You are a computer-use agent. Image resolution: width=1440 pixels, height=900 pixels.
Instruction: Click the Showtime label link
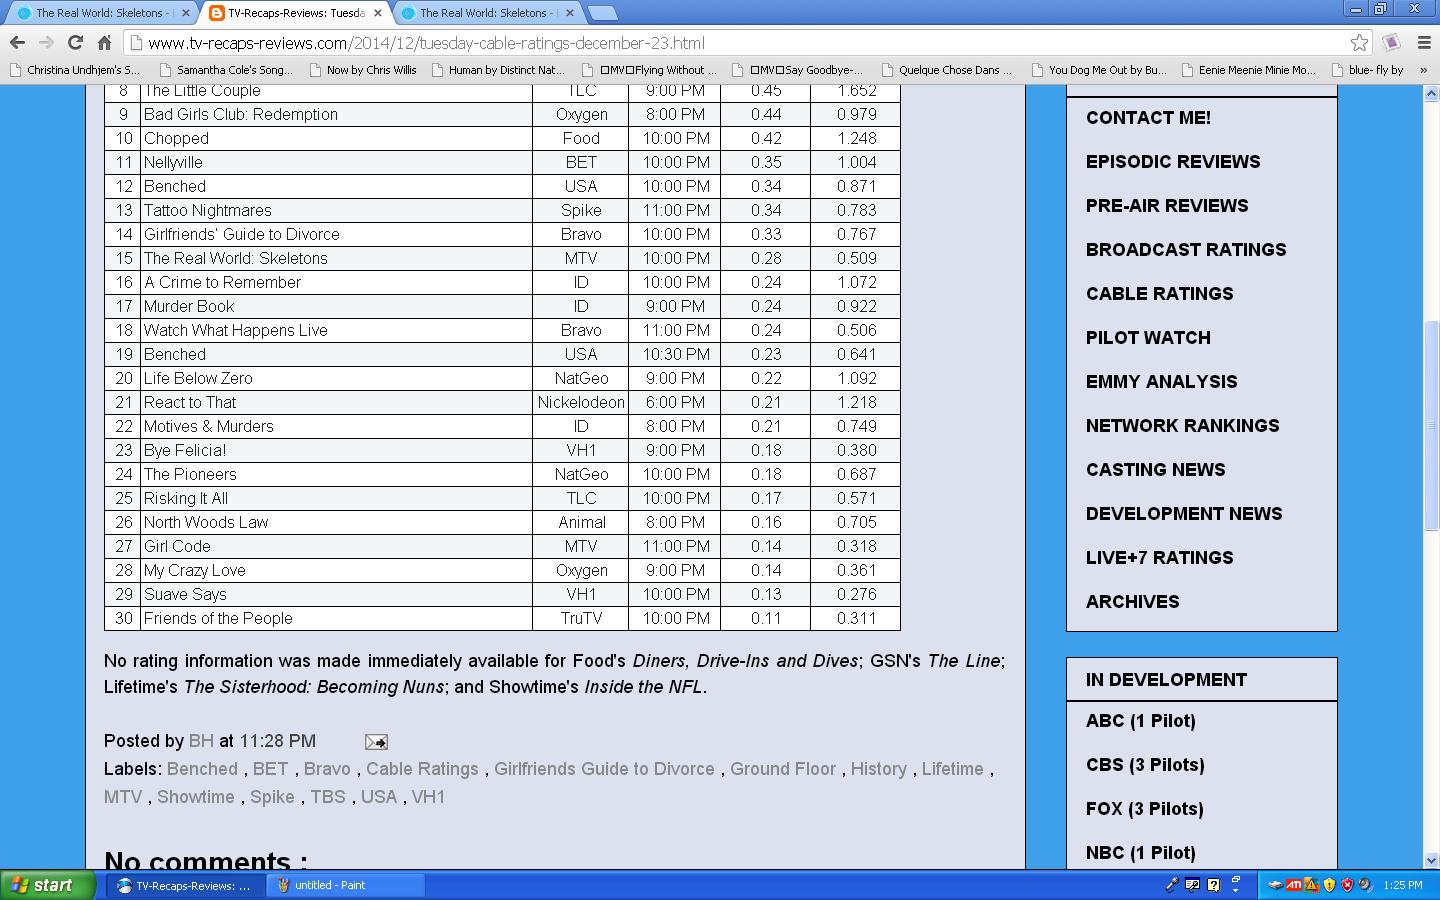(x=195, y=797)
